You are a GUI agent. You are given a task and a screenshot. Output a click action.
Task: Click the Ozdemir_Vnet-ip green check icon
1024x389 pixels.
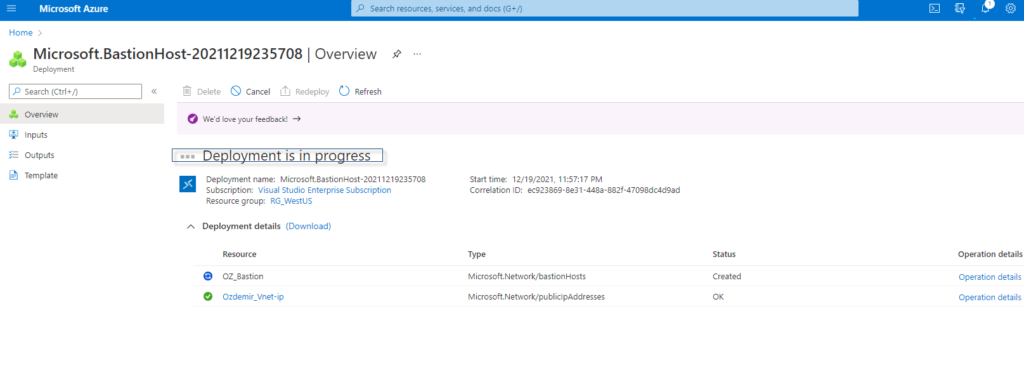click(x=208, y=296)
